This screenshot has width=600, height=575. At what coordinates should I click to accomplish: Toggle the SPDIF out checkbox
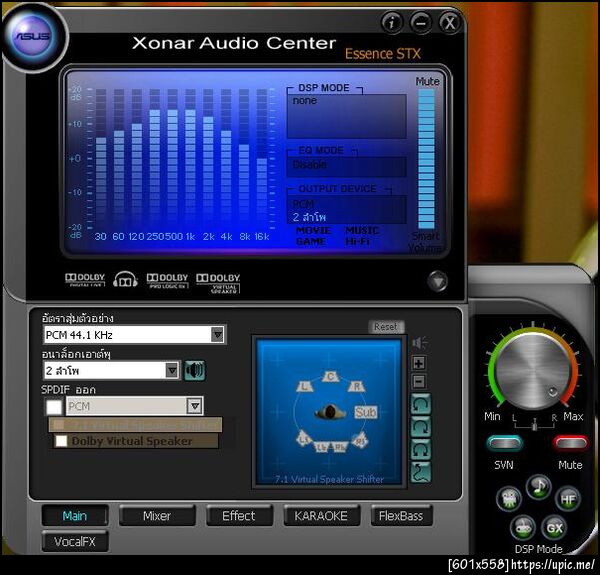(x=54, y=406)
